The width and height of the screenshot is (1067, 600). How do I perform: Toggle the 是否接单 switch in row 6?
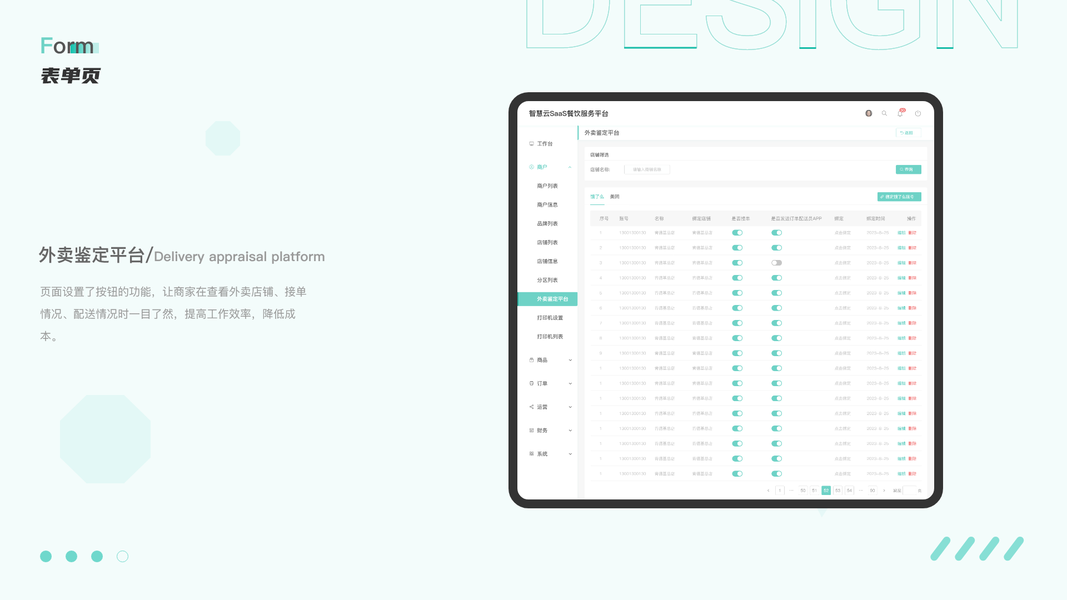tap(737, 308)
